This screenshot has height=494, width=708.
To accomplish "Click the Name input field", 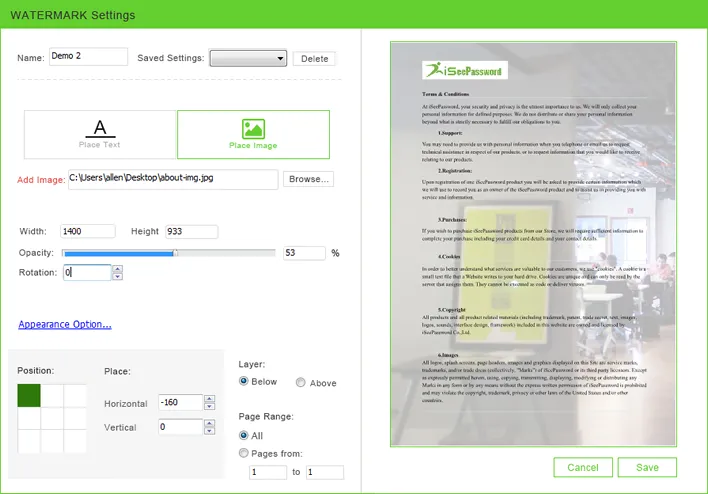I will pos(88,56).
